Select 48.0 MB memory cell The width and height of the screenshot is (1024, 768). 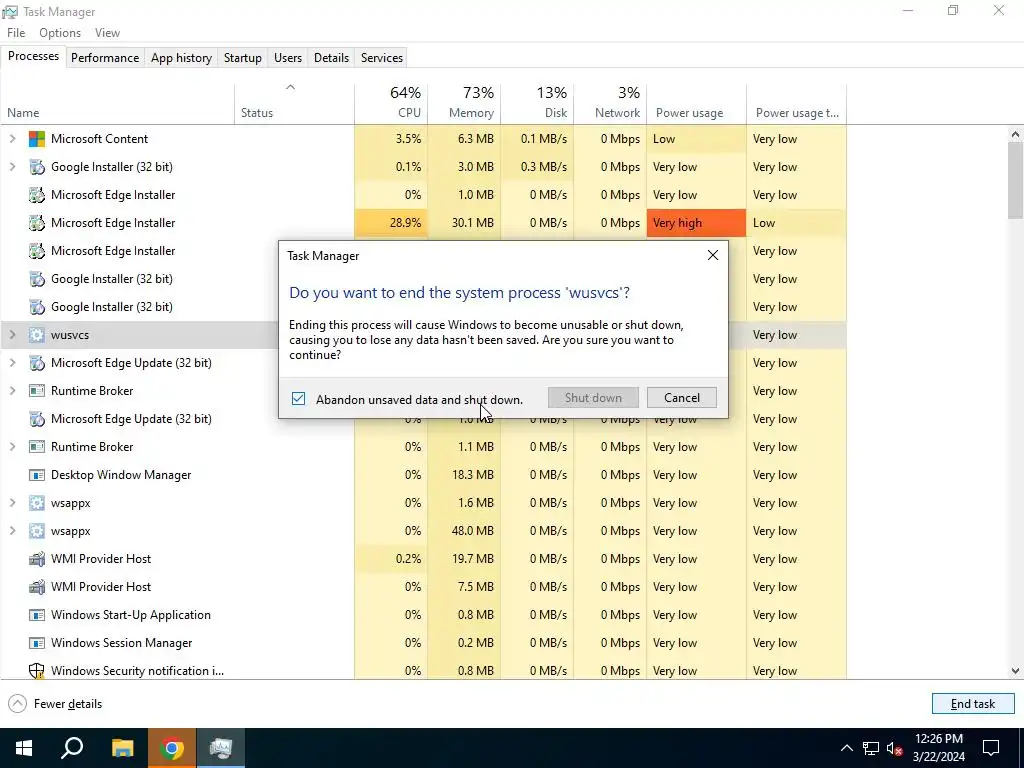tap(464, 531)
